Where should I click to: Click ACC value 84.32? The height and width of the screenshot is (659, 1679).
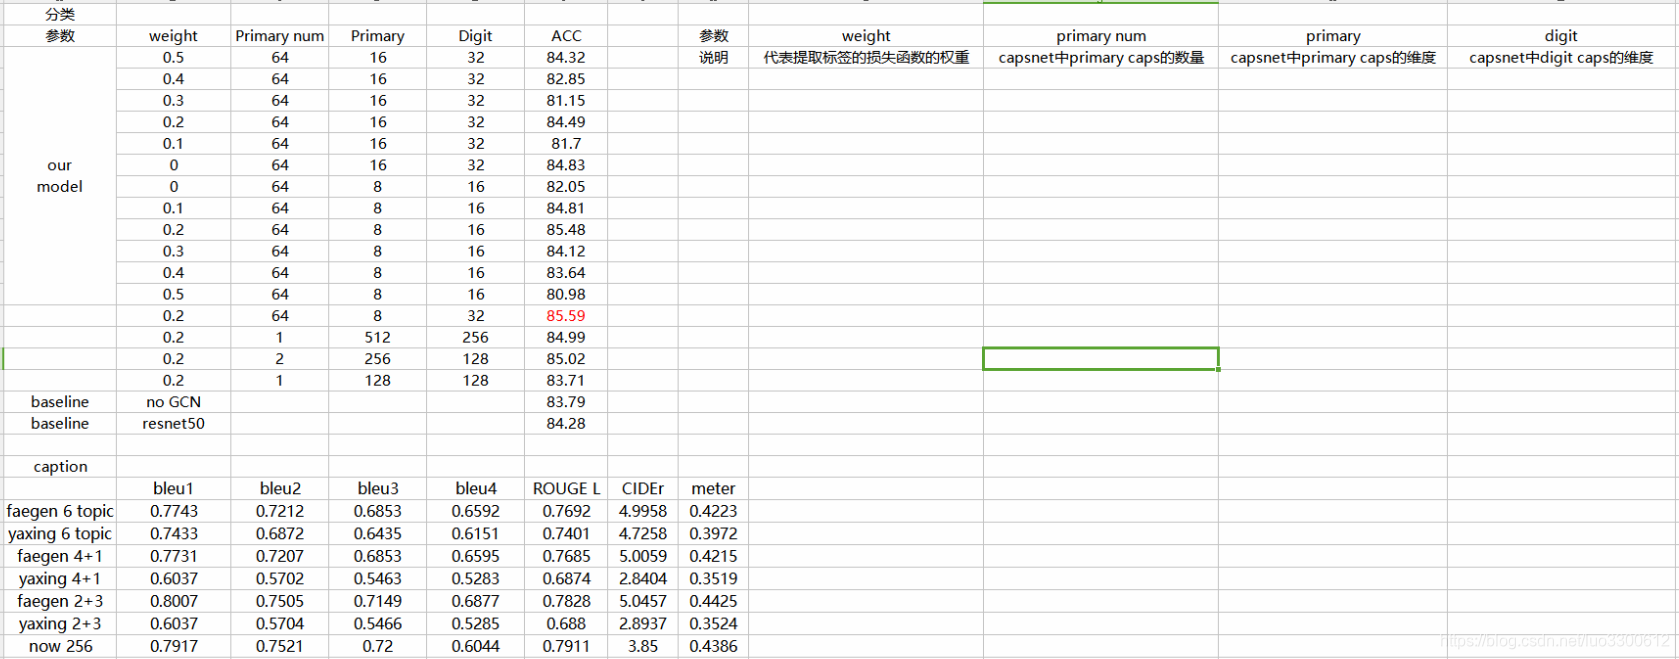tap(566, 58)
